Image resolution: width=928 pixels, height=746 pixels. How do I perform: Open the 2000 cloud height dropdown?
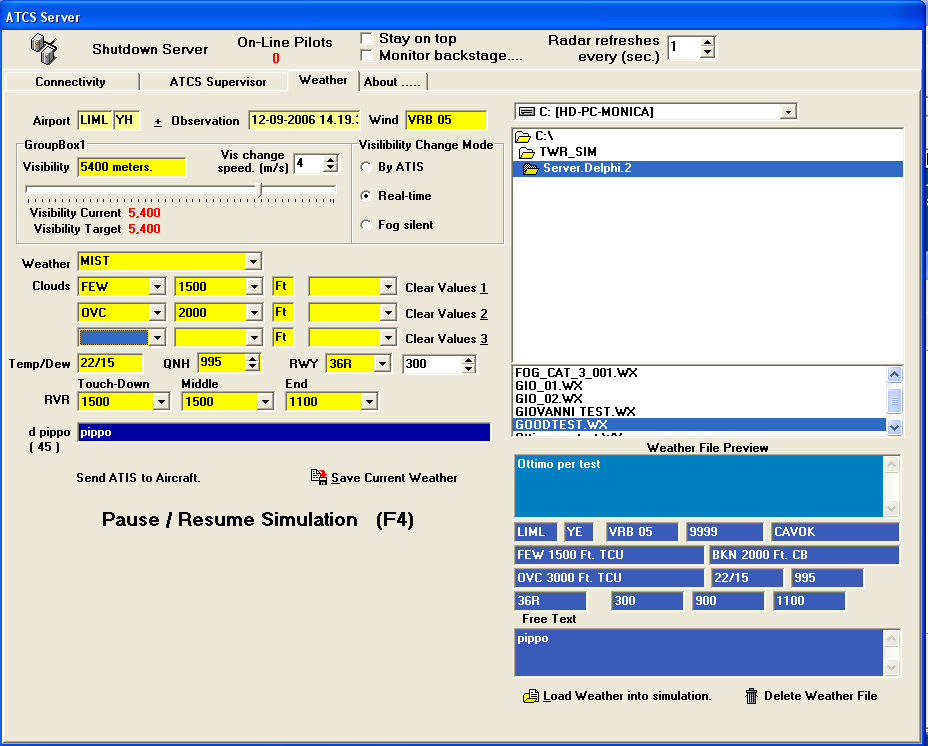[254, 313]
